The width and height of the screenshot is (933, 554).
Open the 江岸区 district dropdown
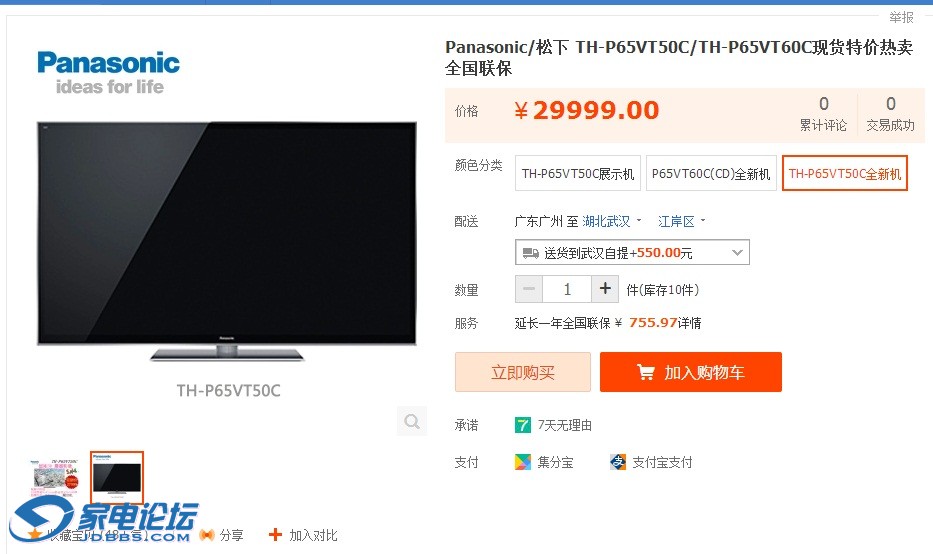tap(681, 221)
